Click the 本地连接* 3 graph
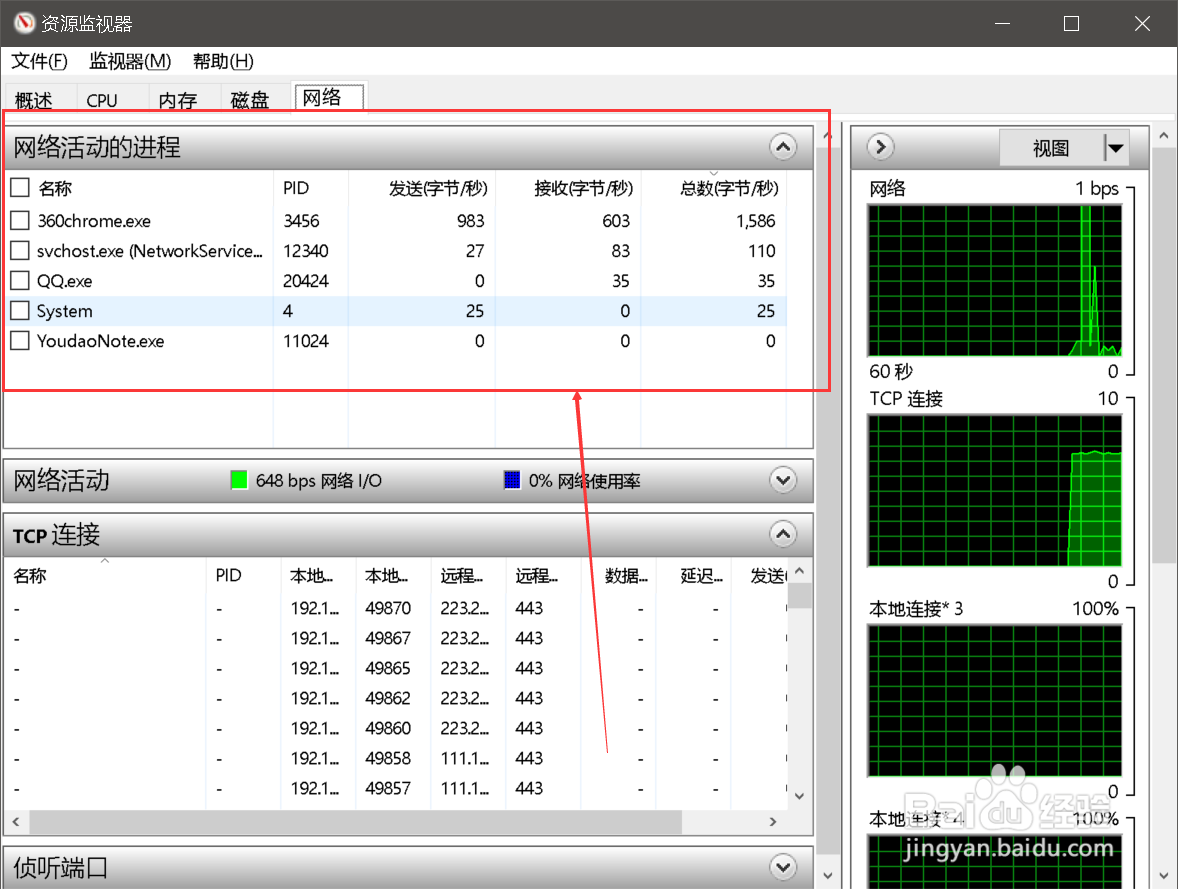The width and height of the screenshot is (1178, 889). pyautogui.click(x=995, y=700)
